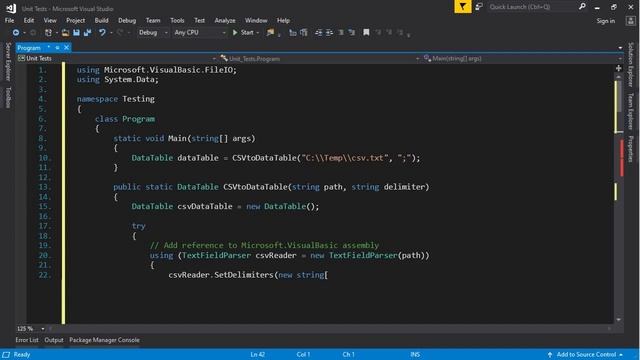
Task: Click the Open File folder icon
Action: click(x=65, y=33)
